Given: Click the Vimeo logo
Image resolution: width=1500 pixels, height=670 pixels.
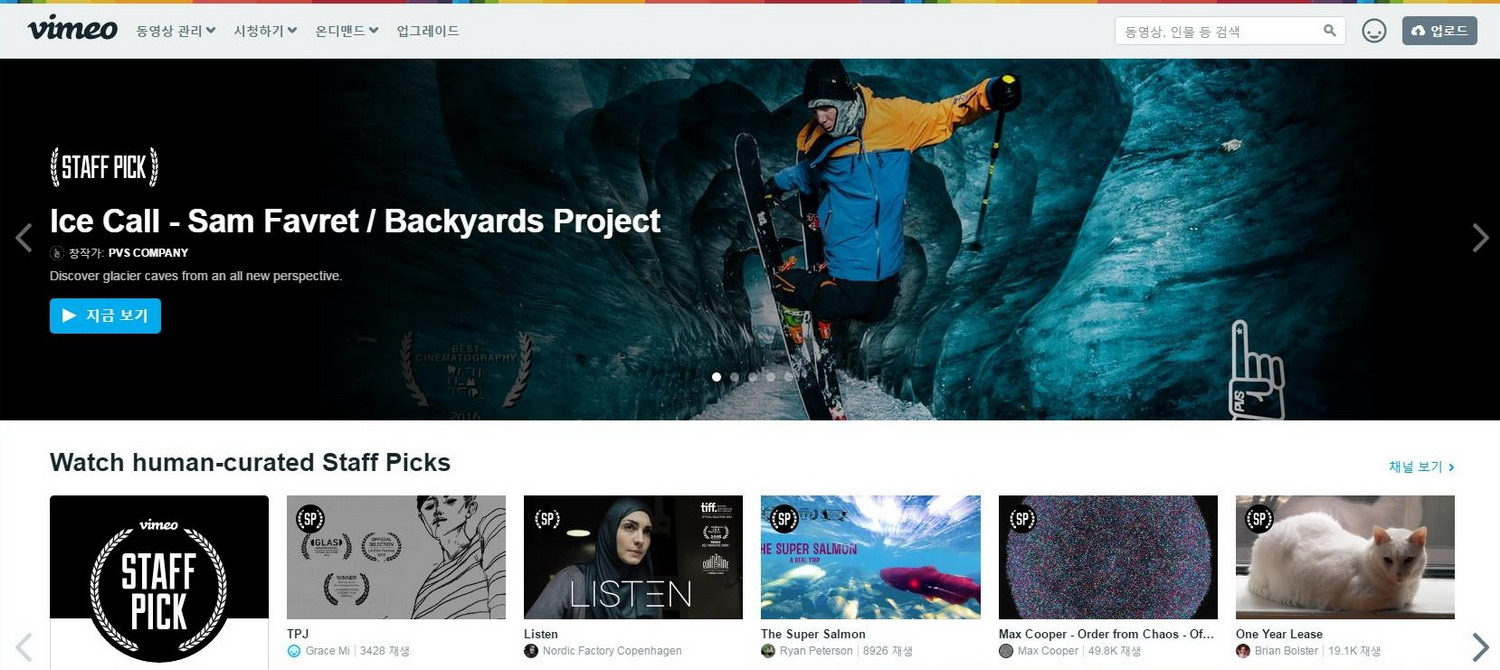Looking at the screenshot, I should 71,29.
